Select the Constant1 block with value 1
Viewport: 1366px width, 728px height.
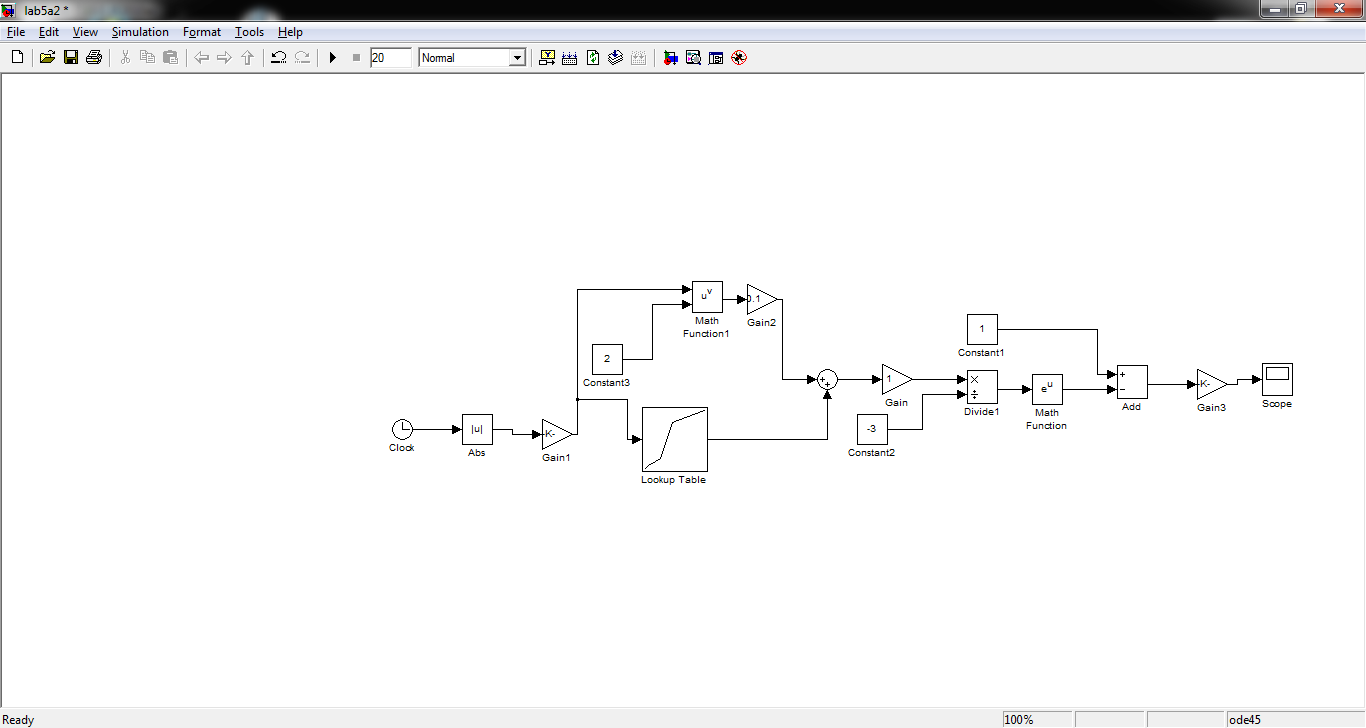click(x=982, y=329)
